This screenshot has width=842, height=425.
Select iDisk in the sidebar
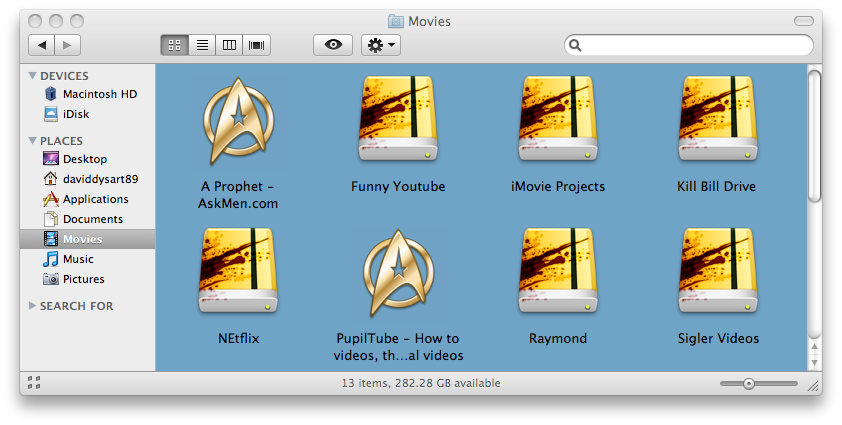pos(88,114)
